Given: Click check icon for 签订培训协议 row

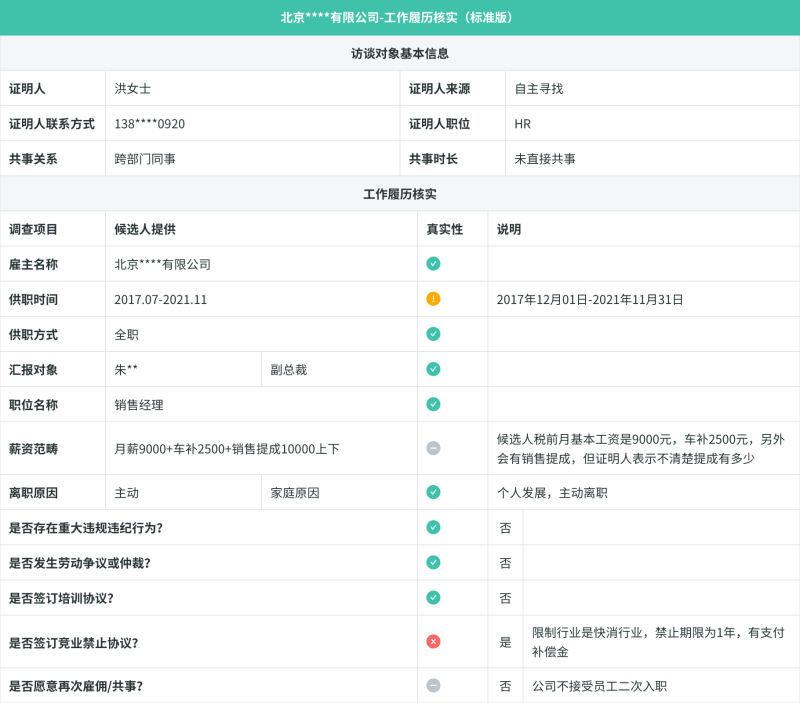Looking at the screenshot, I should click(433, 598).
